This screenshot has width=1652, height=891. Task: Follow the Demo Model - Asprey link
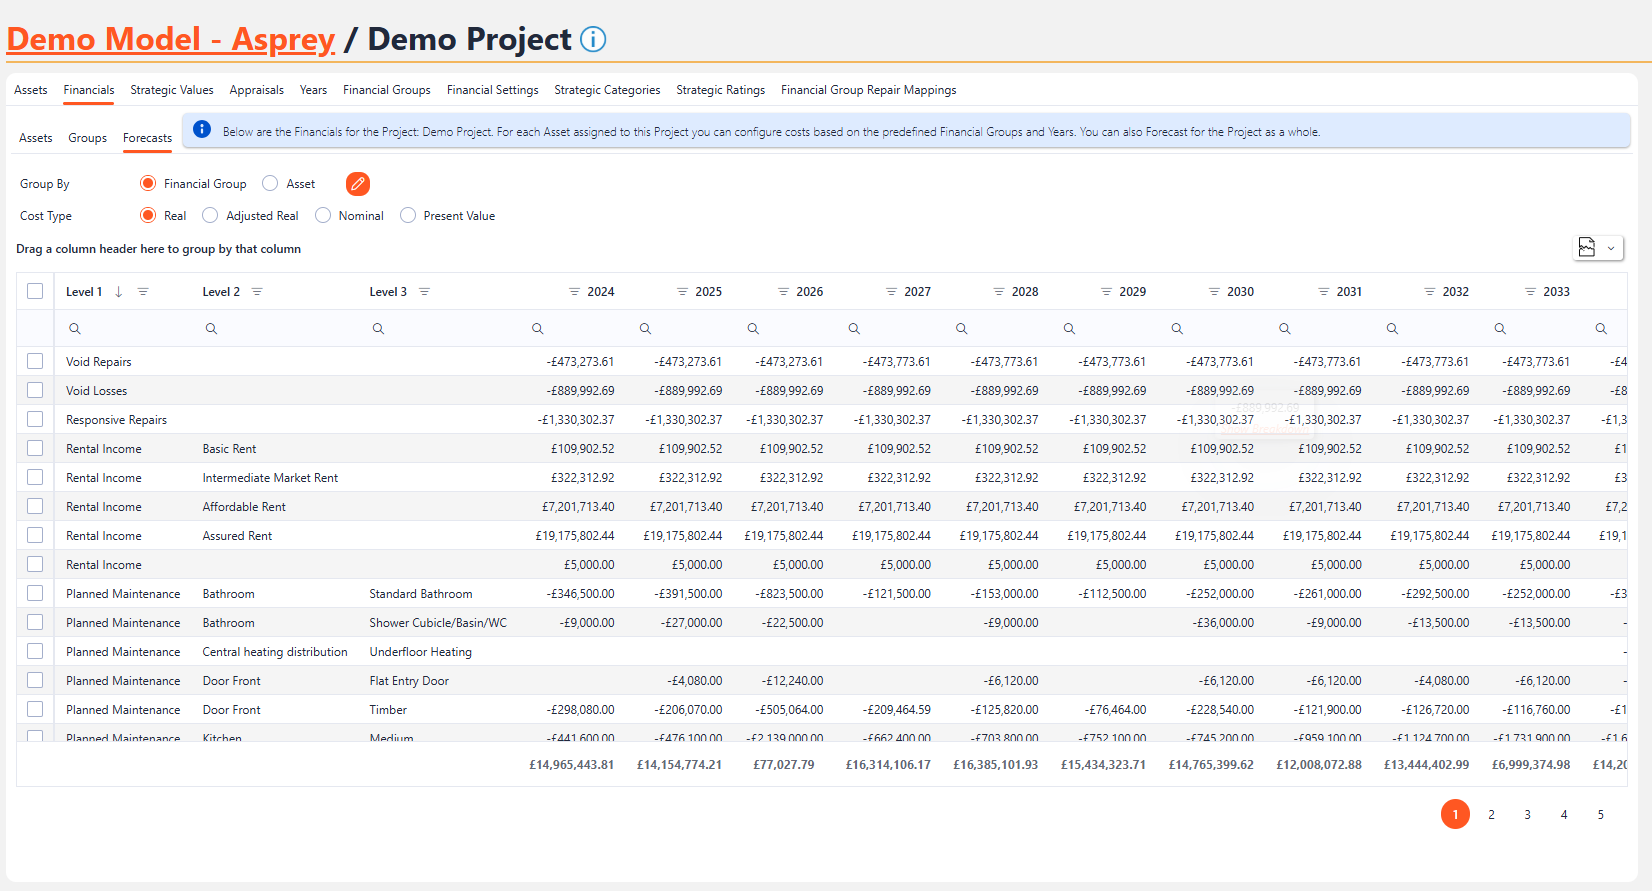pos(170,39)
